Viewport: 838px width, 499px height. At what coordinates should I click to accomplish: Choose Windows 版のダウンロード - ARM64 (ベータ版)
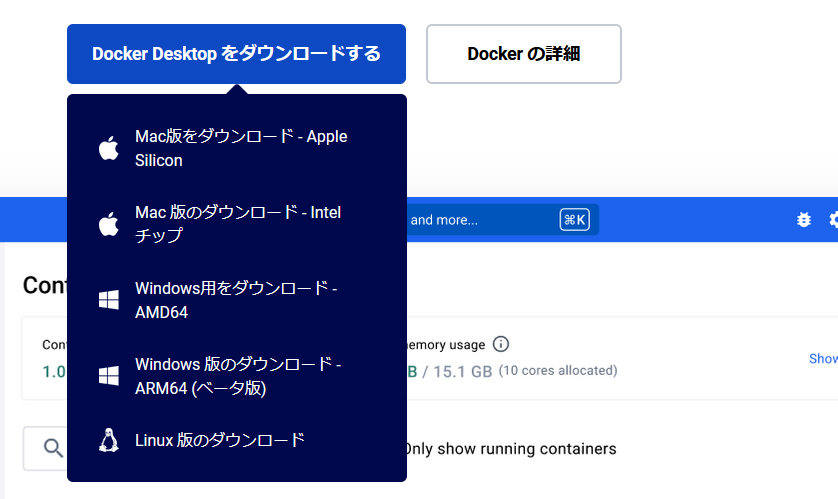click(238, 376)
